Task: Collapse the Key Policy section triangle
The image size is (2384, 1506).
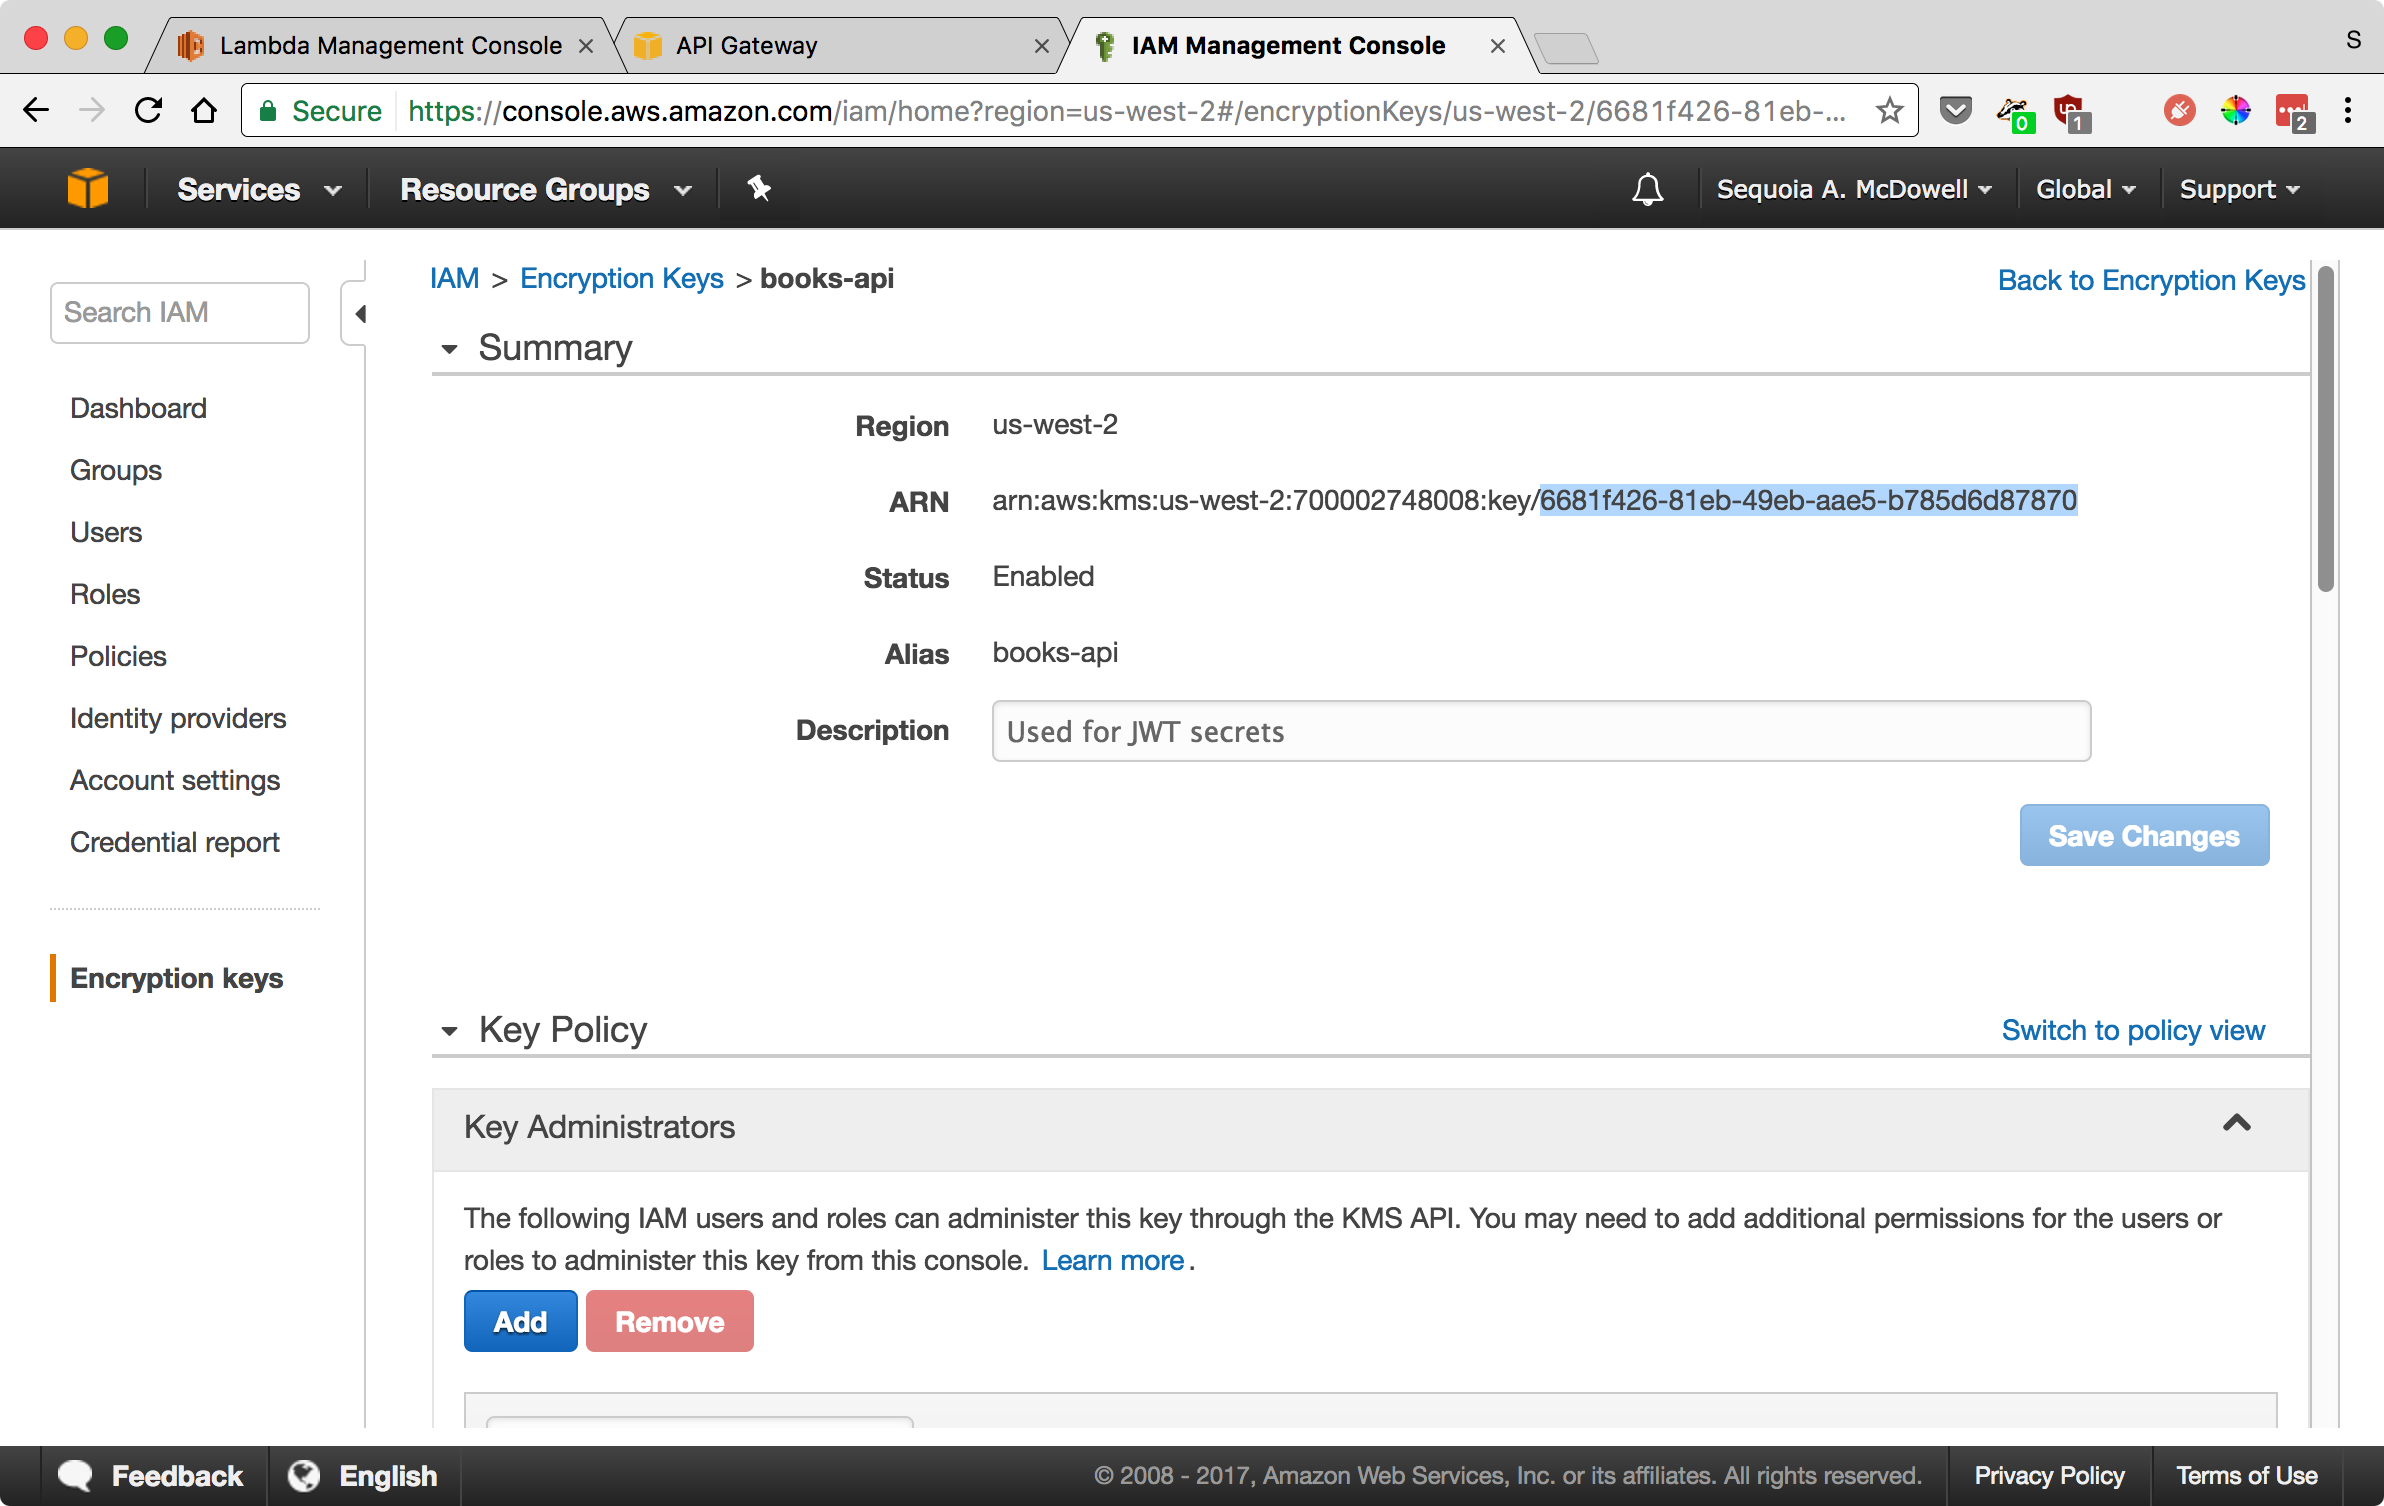Action: pyautogui.click(x=449, y=1031)
